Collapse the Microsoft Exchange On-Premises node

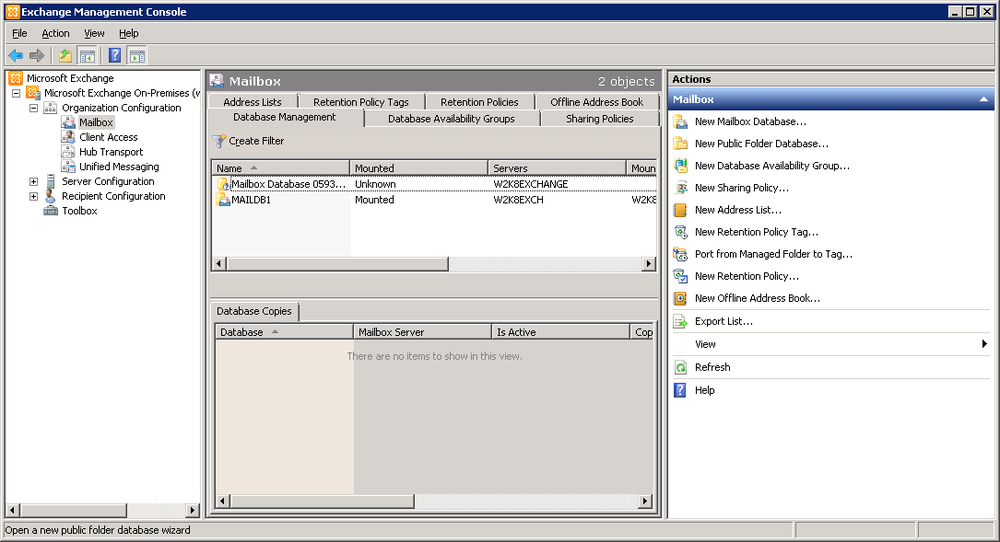pos(16,93)
